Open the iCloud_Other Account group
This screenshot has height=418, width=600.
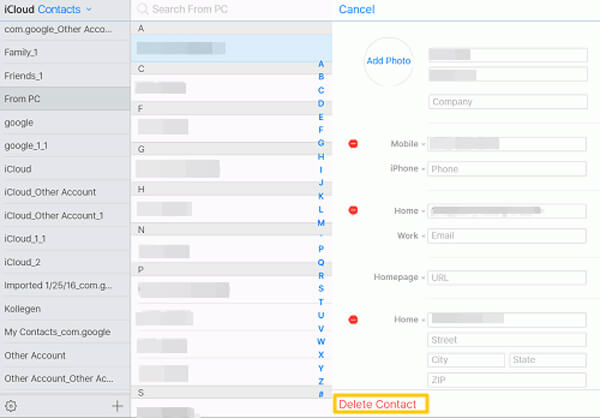pos(65,192)
